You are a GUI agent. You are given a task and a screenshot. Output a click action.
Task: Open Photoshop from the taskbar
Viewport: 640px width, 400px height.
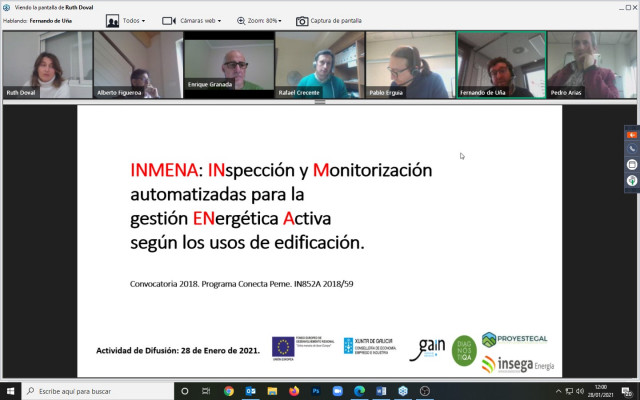316,391
